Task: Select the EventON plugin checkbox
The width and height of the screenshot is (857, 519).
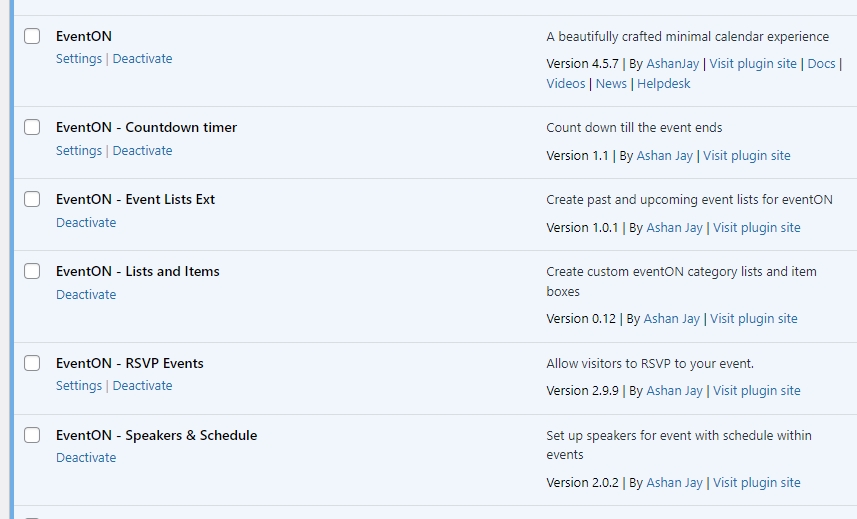Action: click(x=32, y=36)
